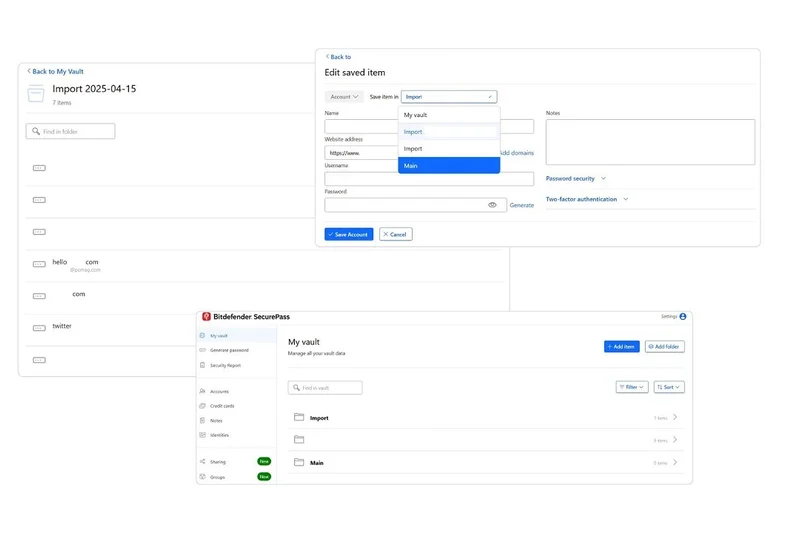Click the Security Report sidebar icon
The image size is (800, 533).
[203, 365]
